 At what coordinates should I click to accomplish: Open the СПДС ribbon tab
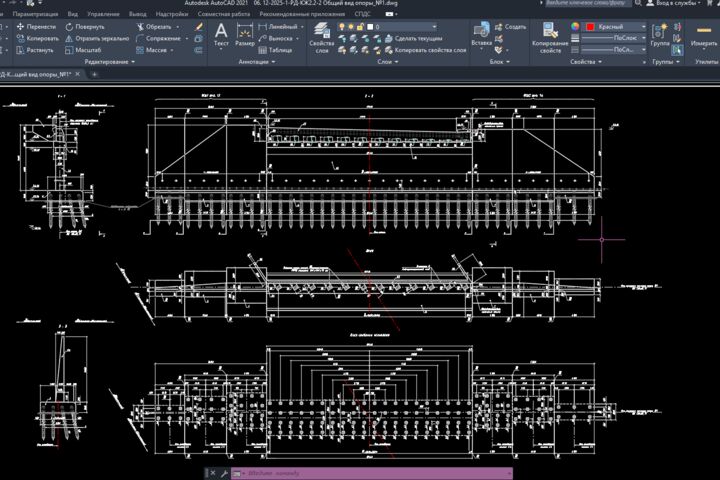(362, 14)
